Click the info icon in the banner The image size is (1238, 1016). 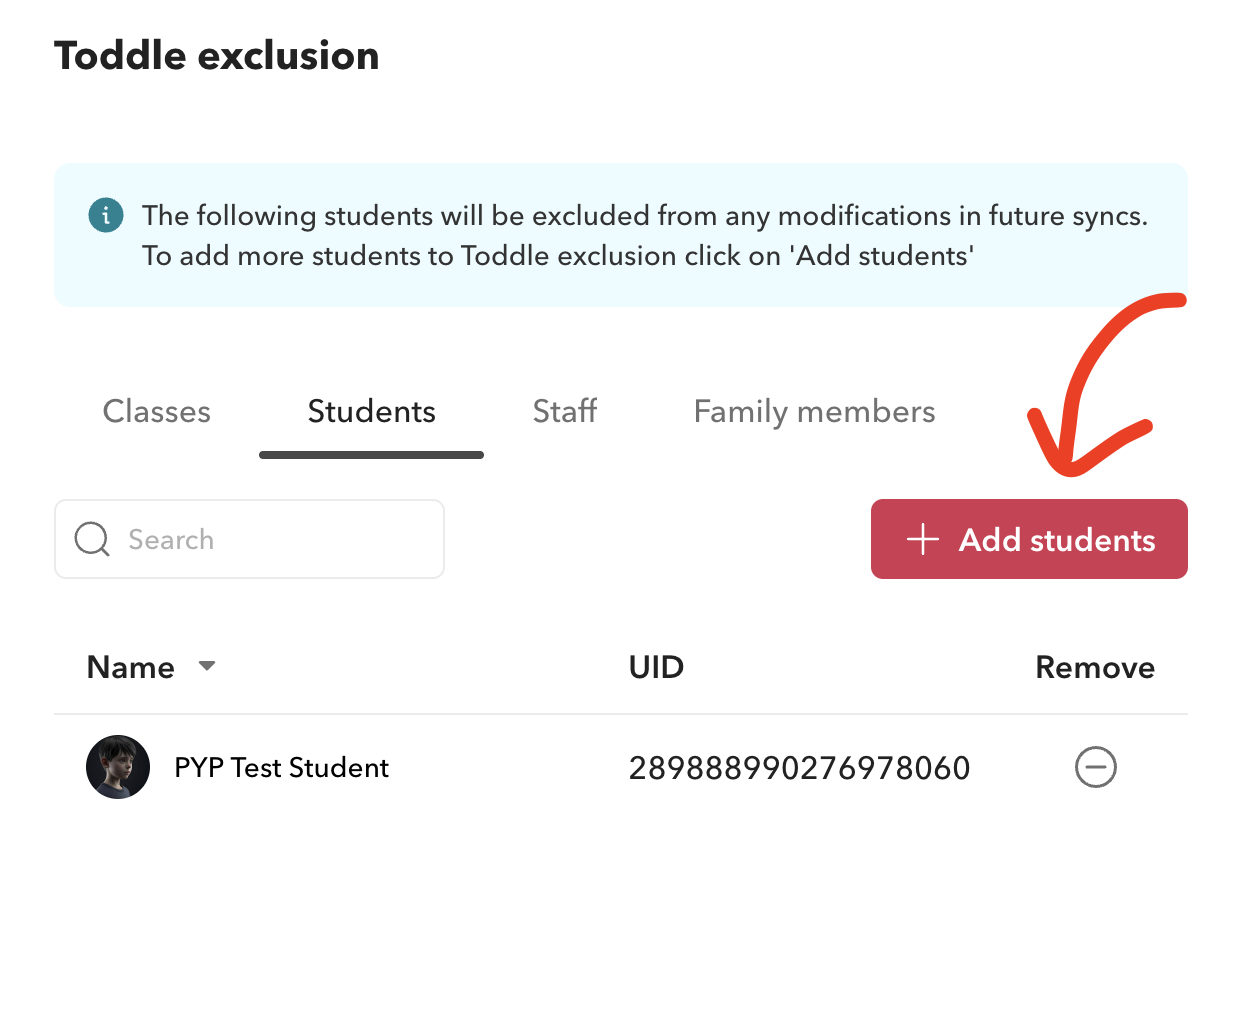[106, 215]
